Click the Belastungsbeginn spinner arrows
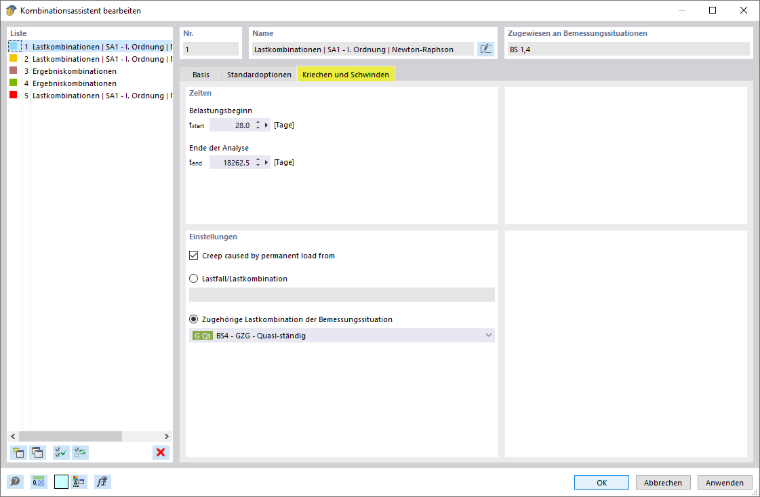760x497 pixels. click(258, 125)
